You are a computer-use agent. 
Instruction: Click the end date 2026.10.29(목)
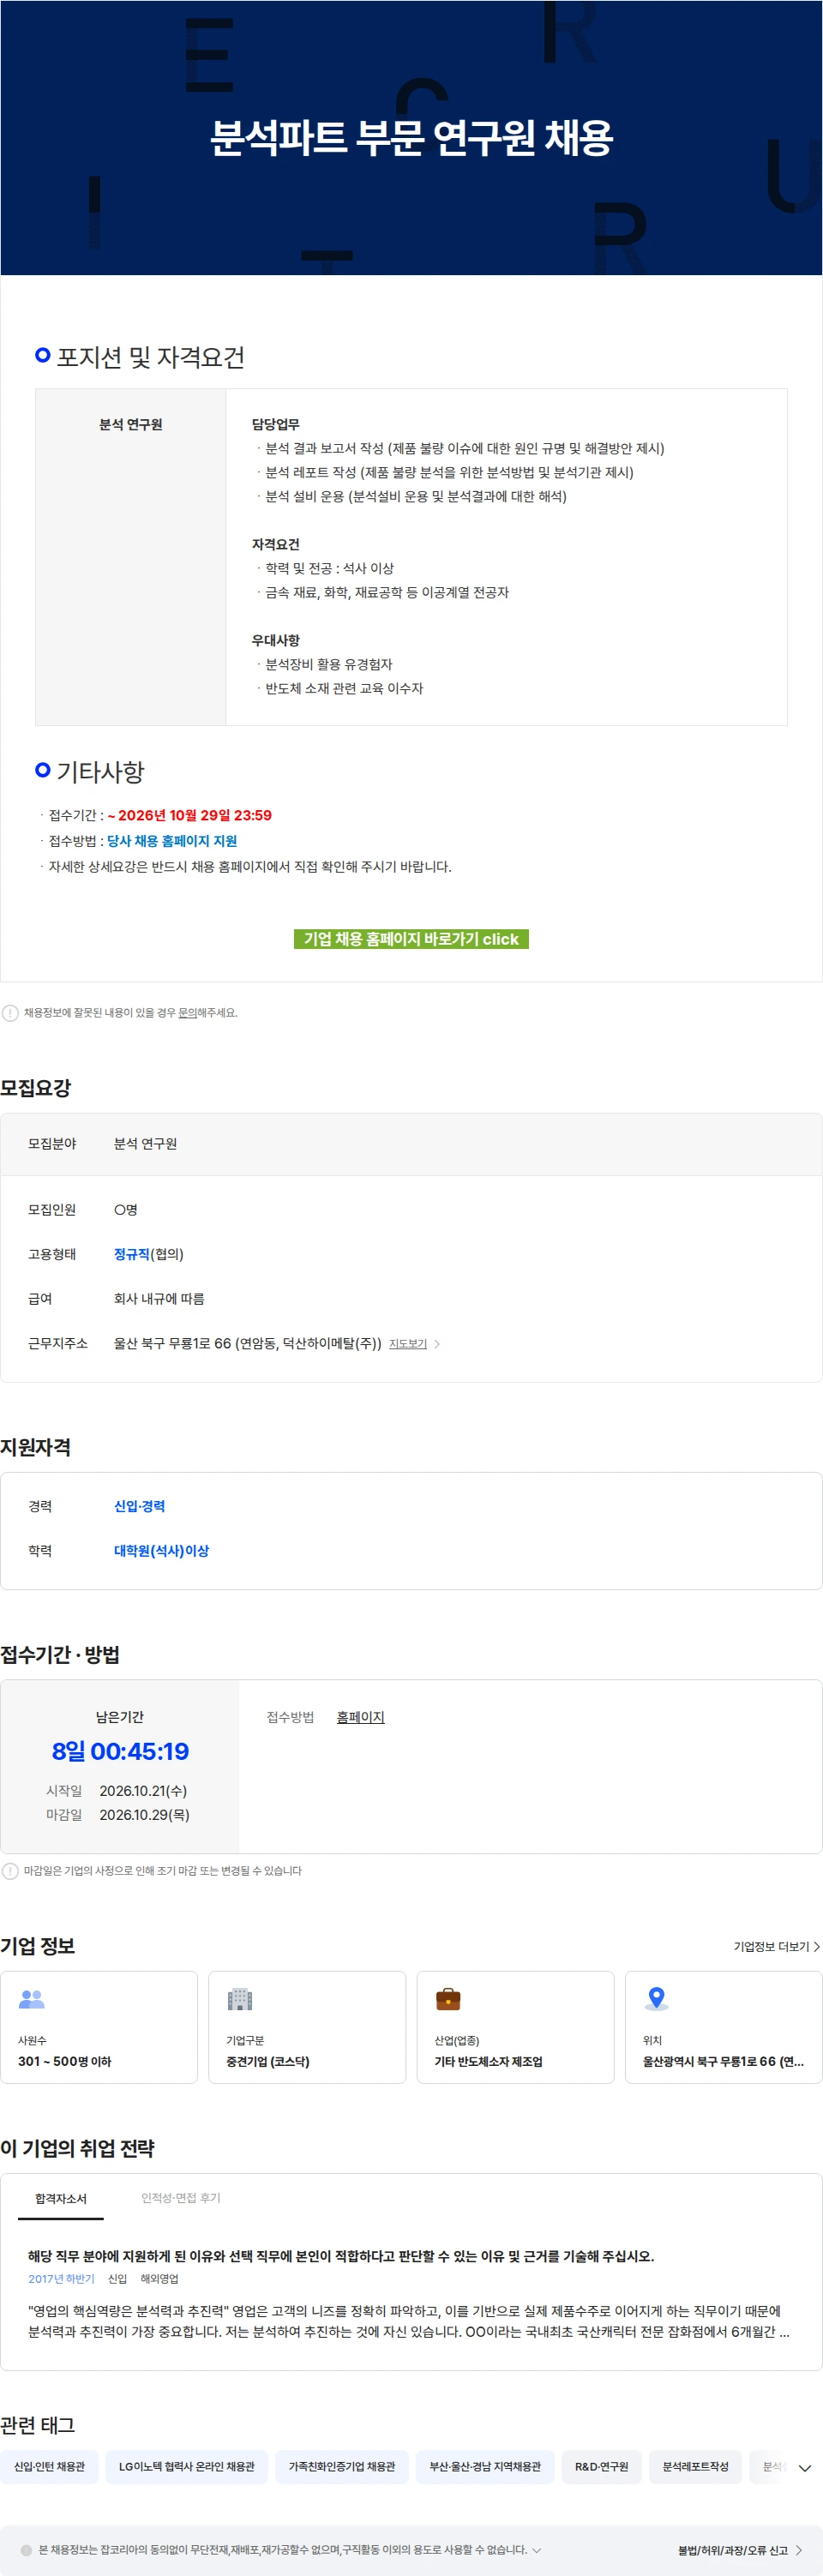pos(144,1815)
